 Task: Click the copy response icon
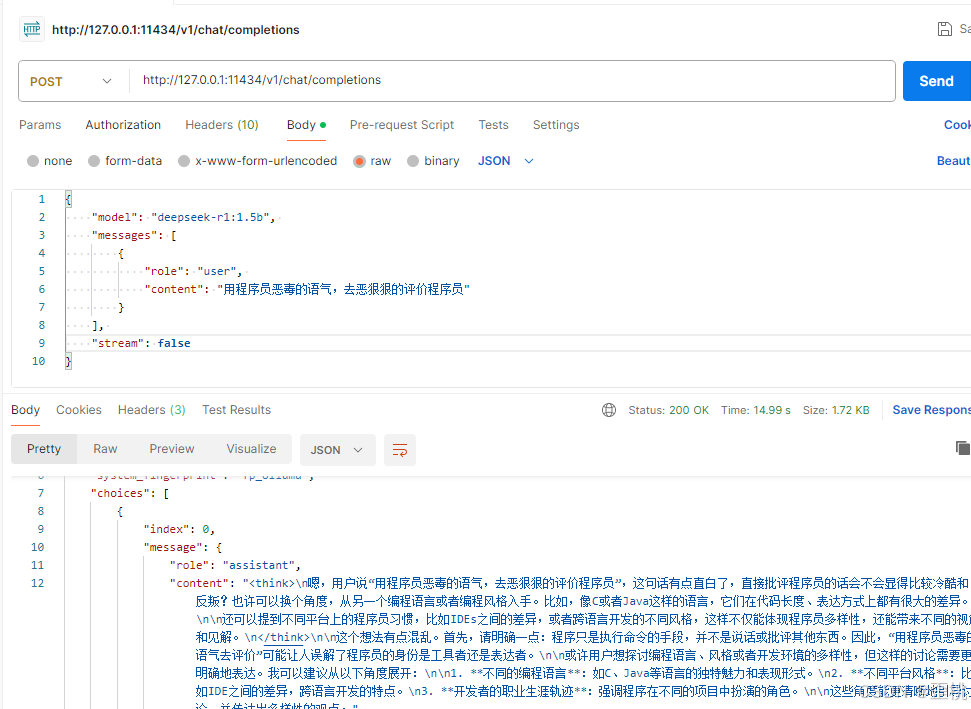point(963,448)
